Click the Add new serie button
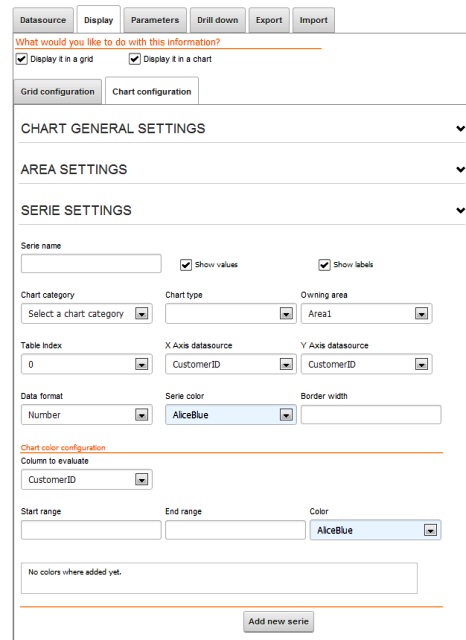 pyautogui.click(x=279, y=622)
